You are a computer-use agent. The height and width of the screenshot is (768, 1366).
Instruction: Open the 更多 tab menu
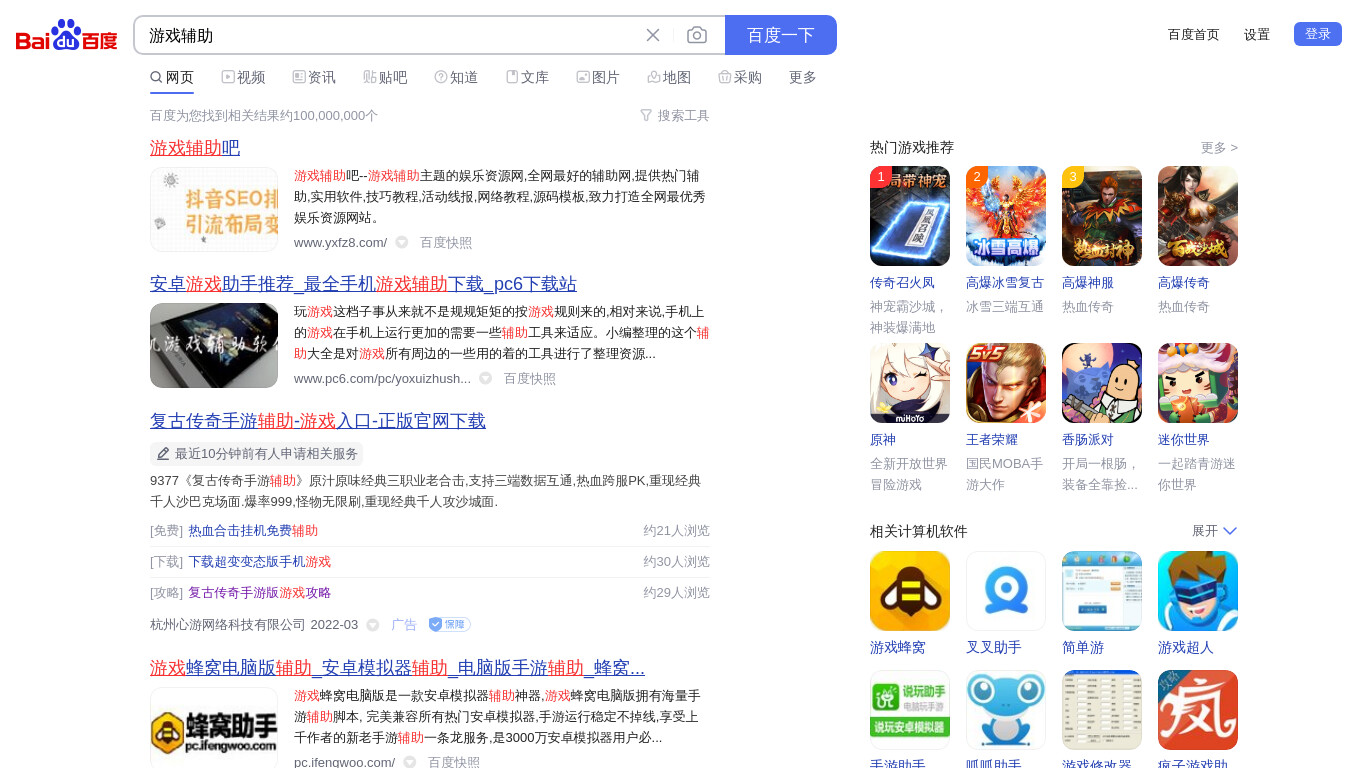(803, 77)
